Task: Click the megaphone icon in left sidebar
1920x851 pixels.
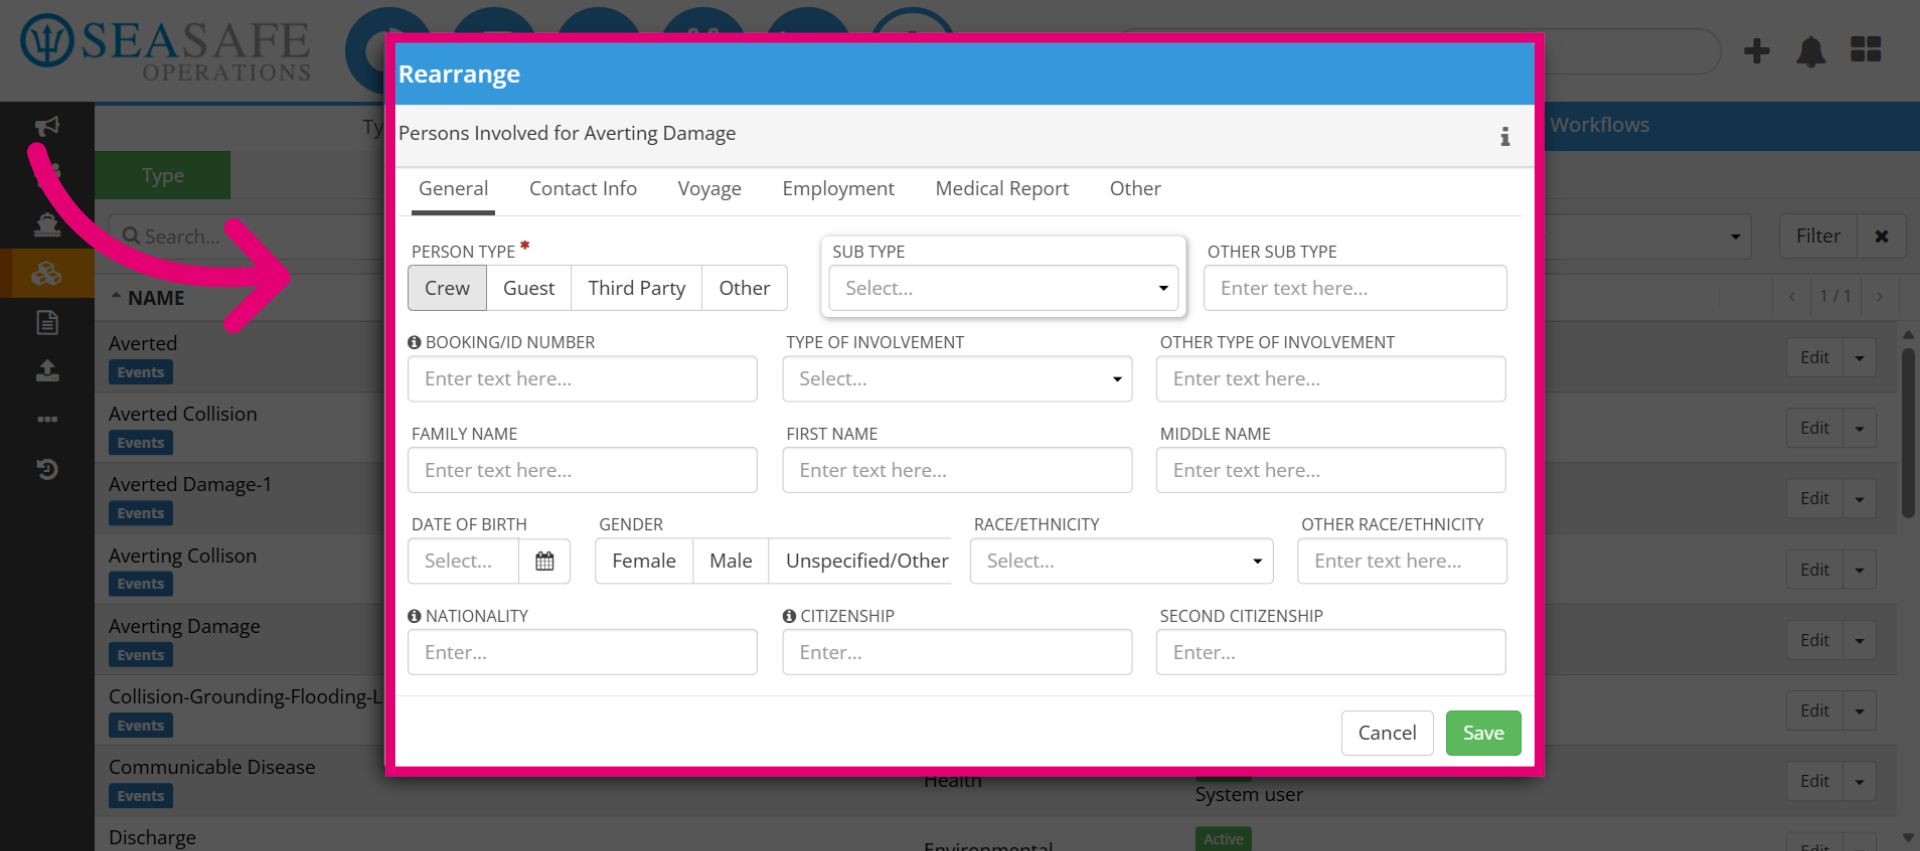Action: pyautogui.click(x=47, y=126)
